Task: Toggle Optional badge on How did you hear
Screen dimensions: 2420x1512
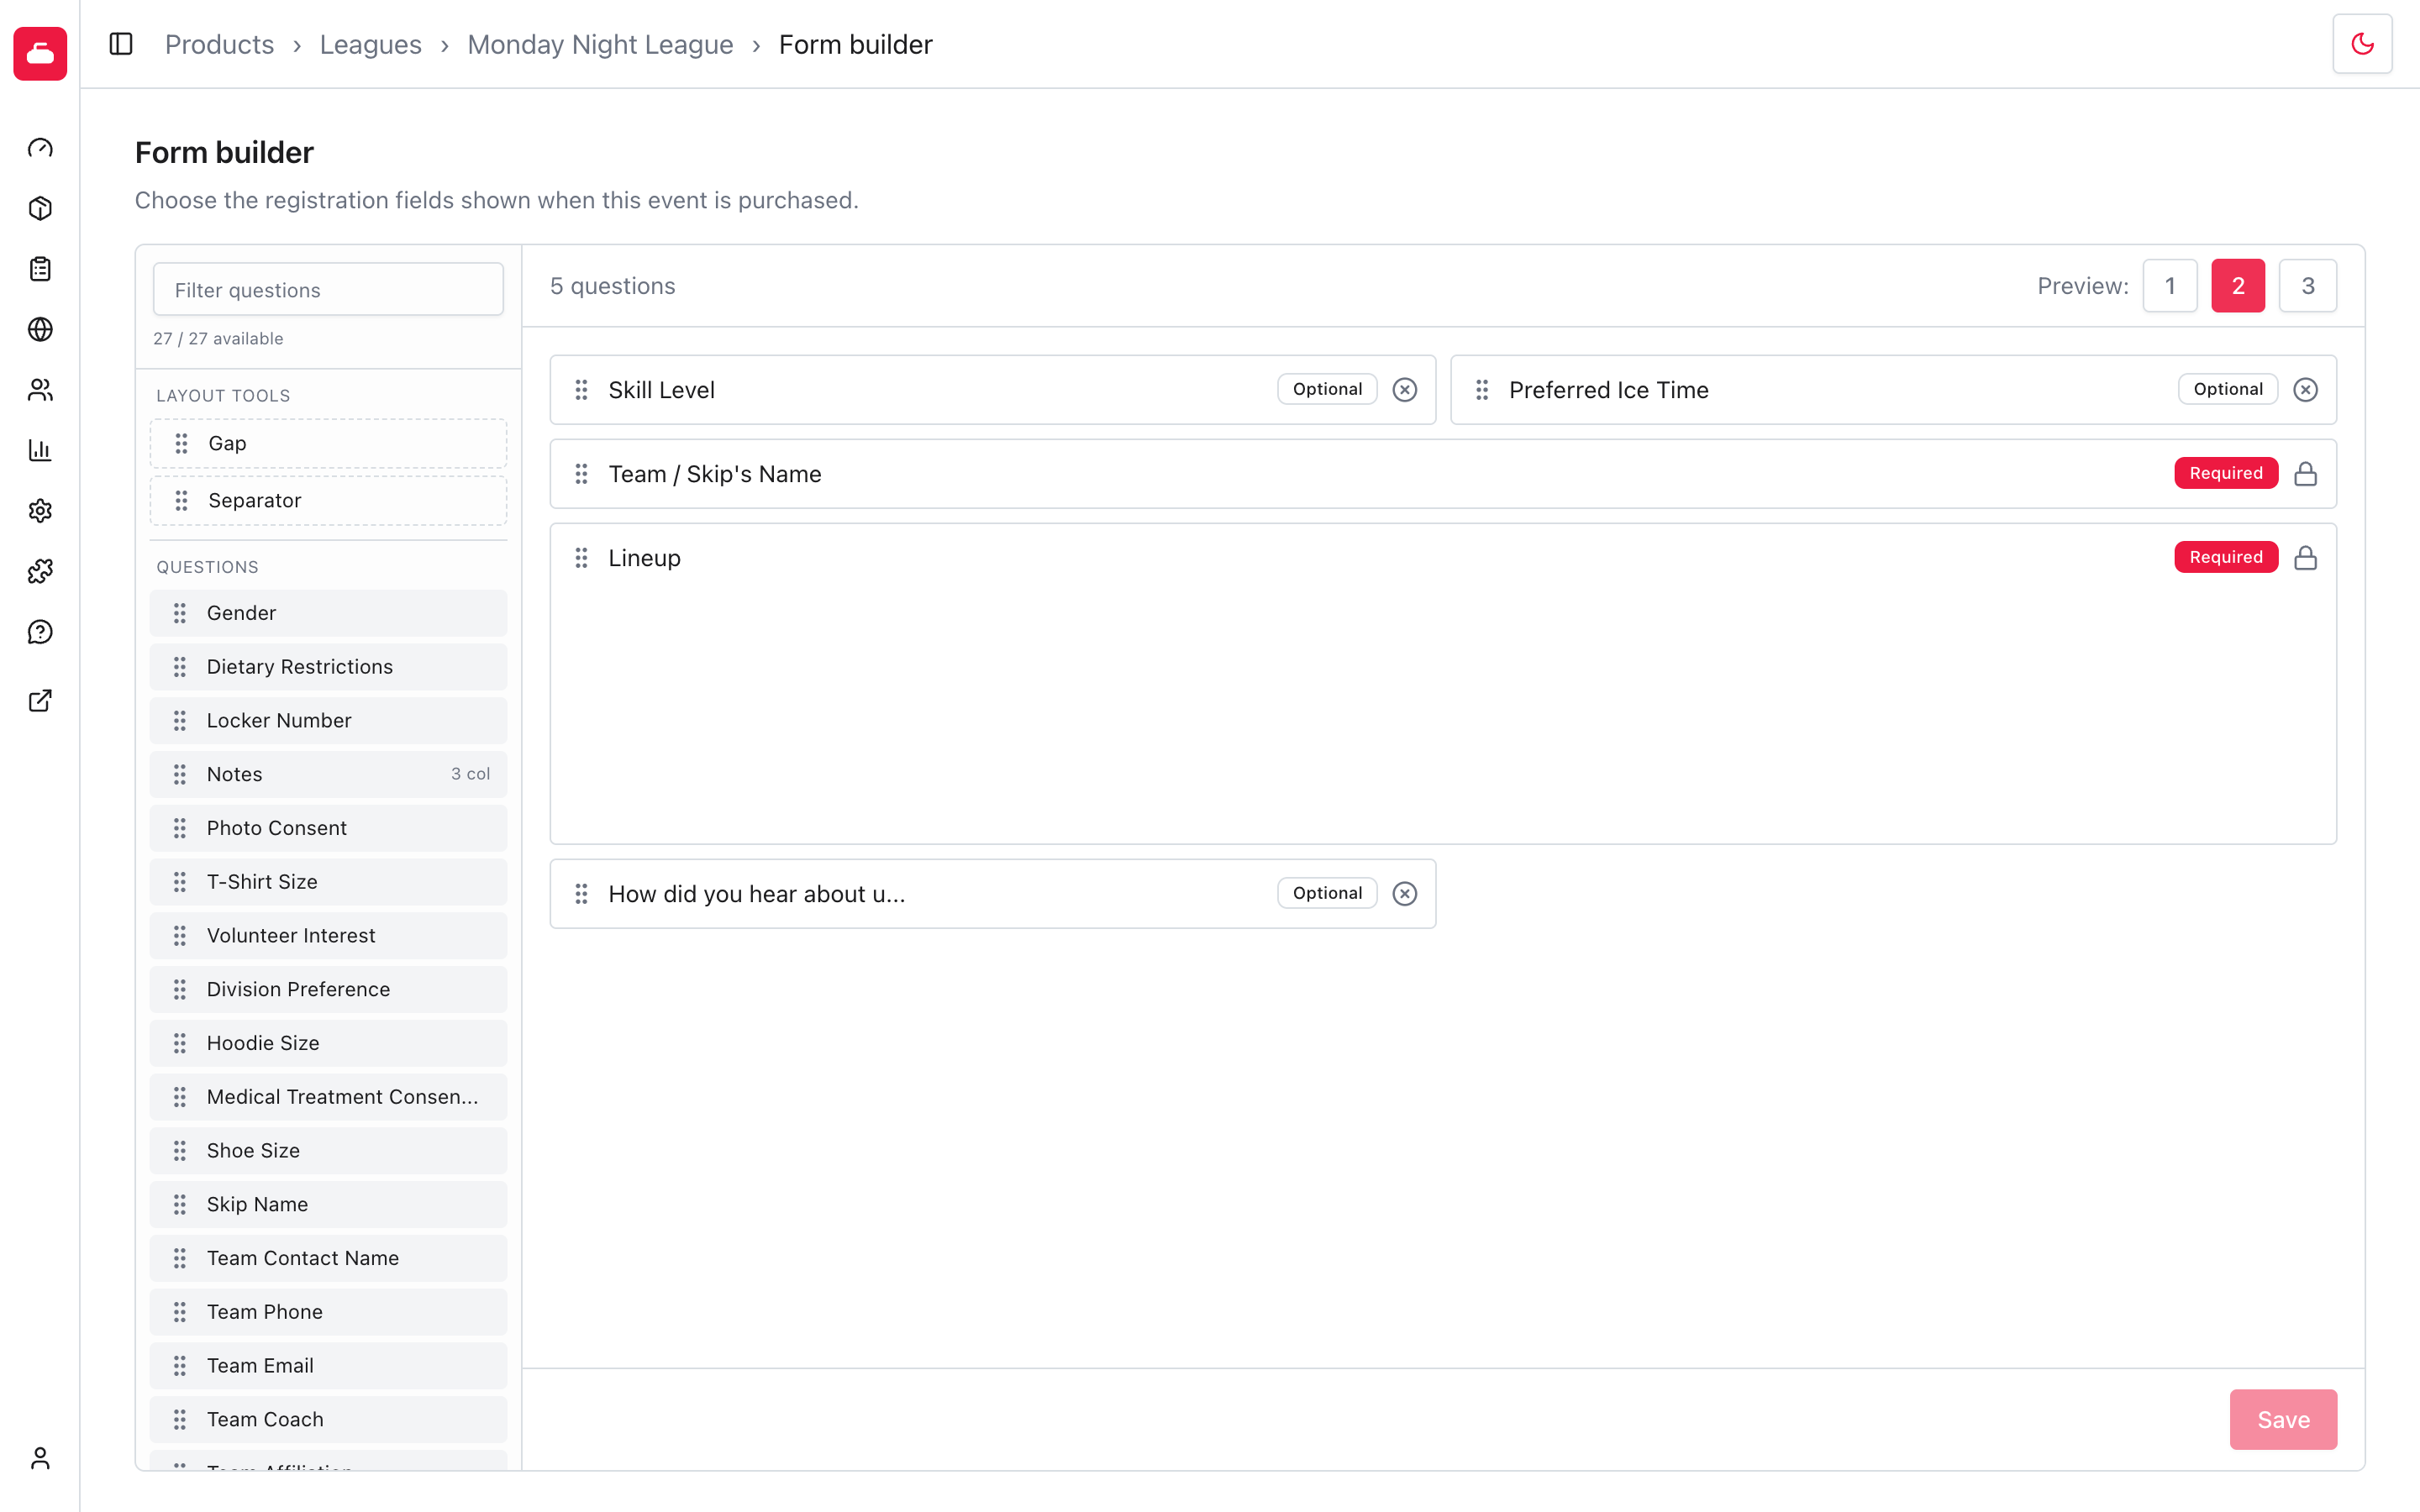Action: pos(1327,893)
